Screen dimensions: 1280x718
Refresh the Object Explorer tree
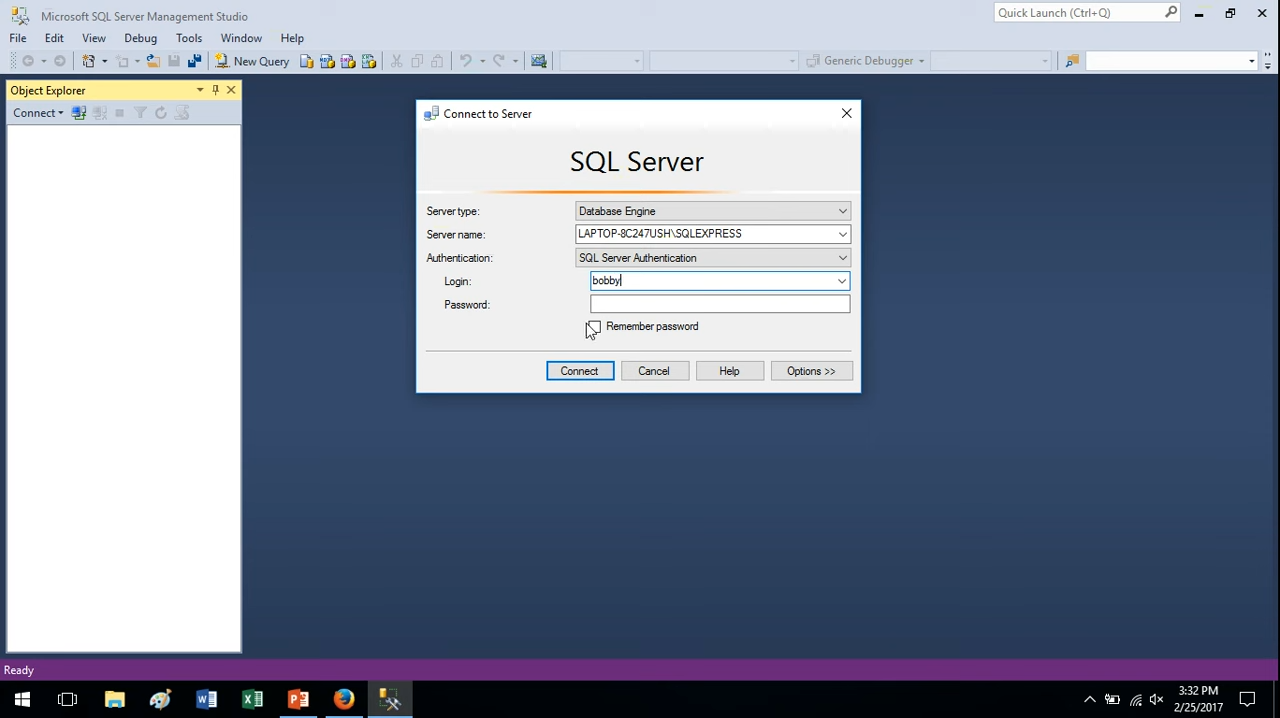[x=160, y=112]
